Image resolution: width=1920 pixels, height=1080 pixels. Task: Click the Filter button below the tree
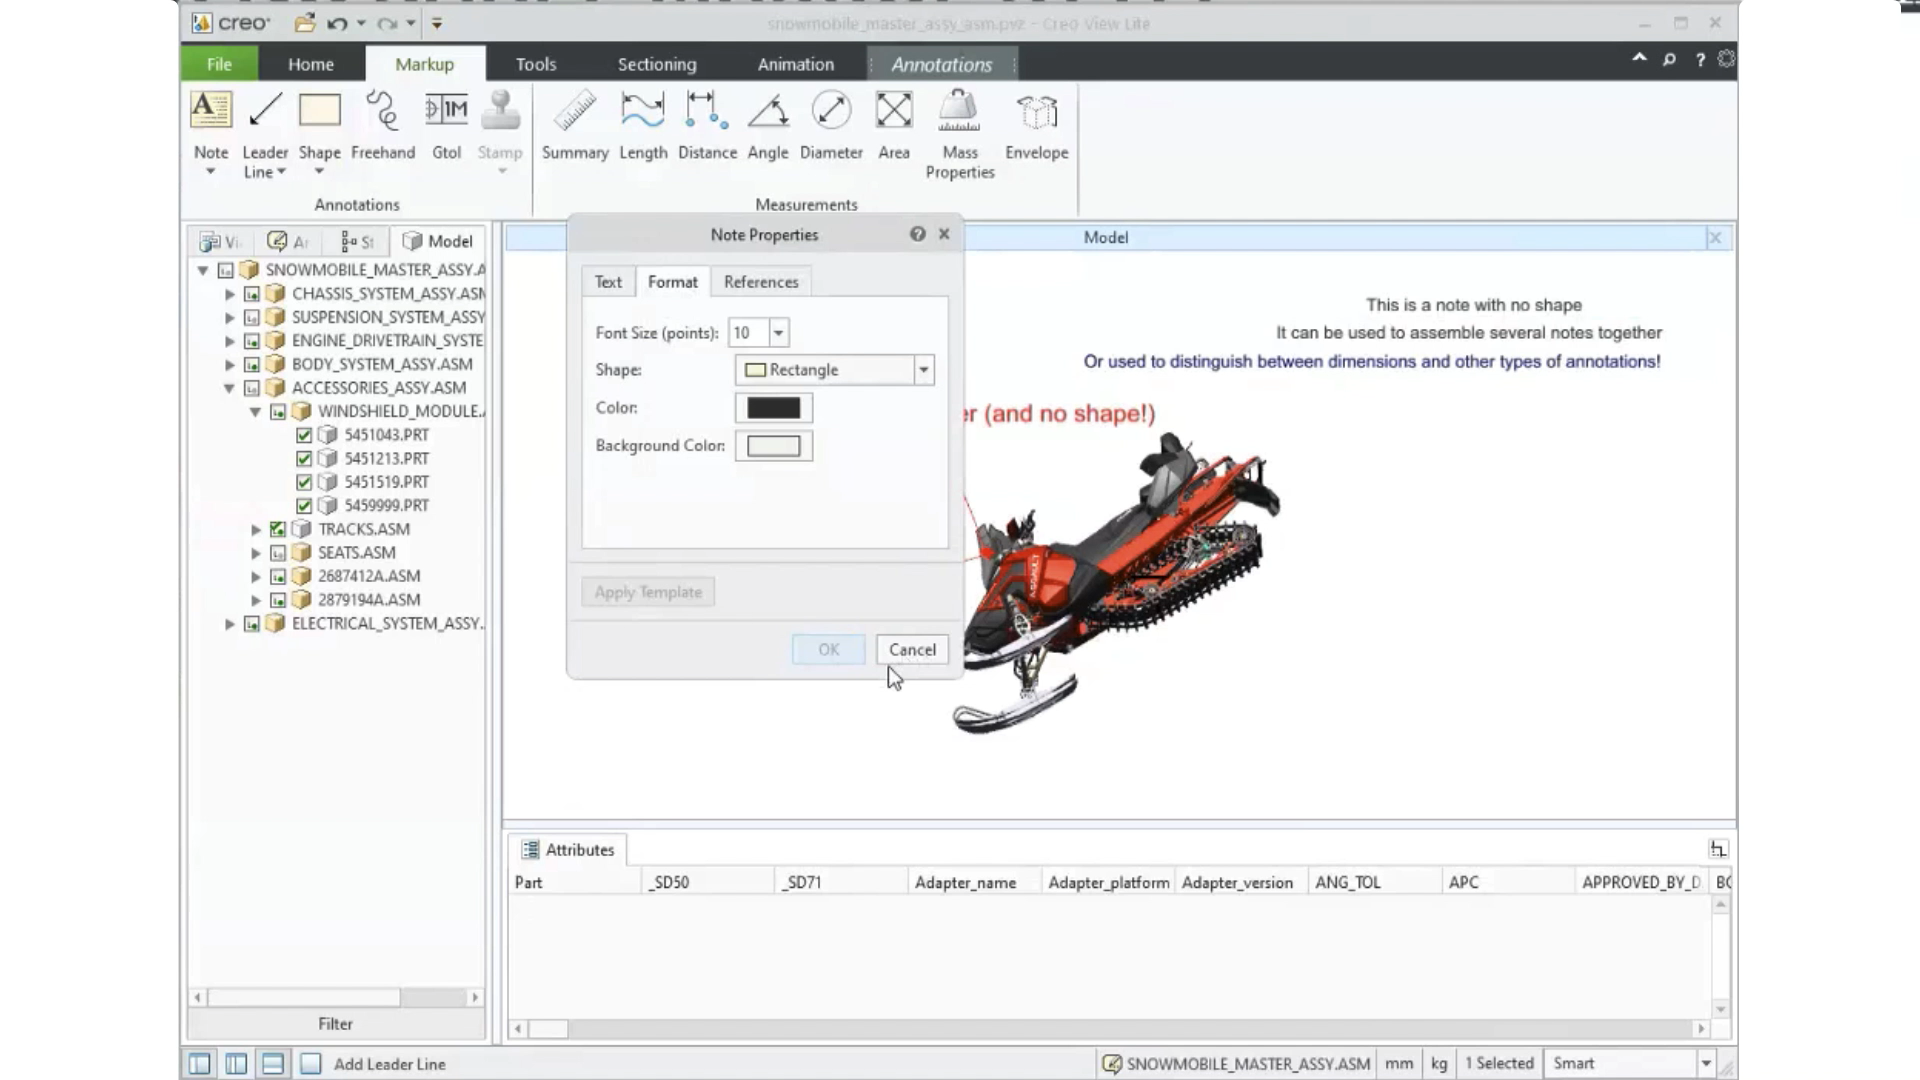point(336,1024)
